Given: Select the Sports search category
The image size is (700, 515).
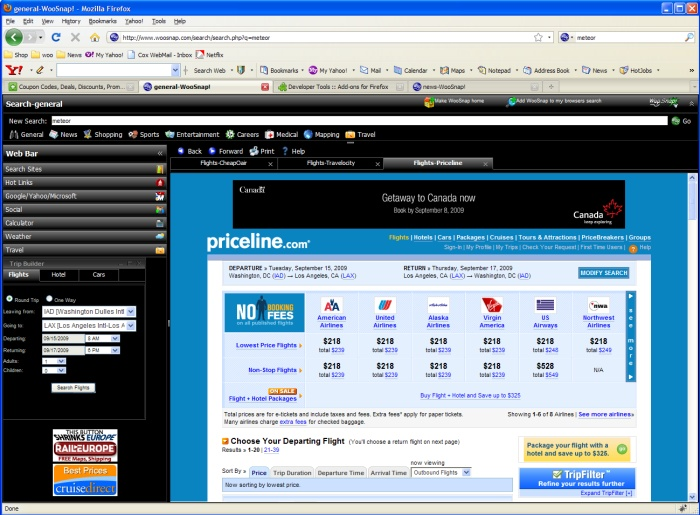Looking at the screenshot, I should point(143,134).
